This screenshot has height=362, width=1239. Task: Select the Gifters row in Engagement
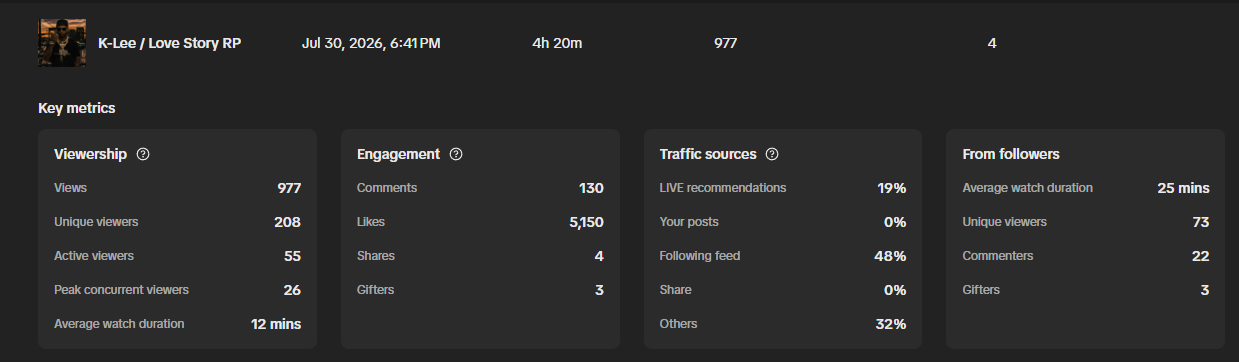pos(480,290)
